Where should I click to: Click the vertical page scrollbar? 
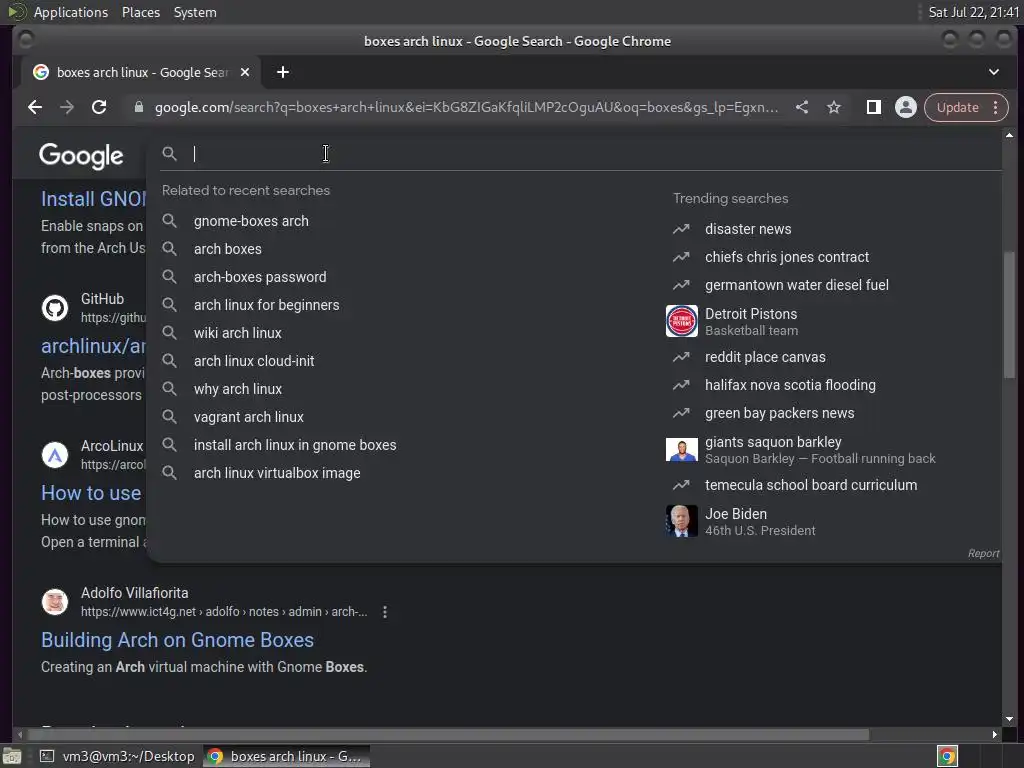1010,313
